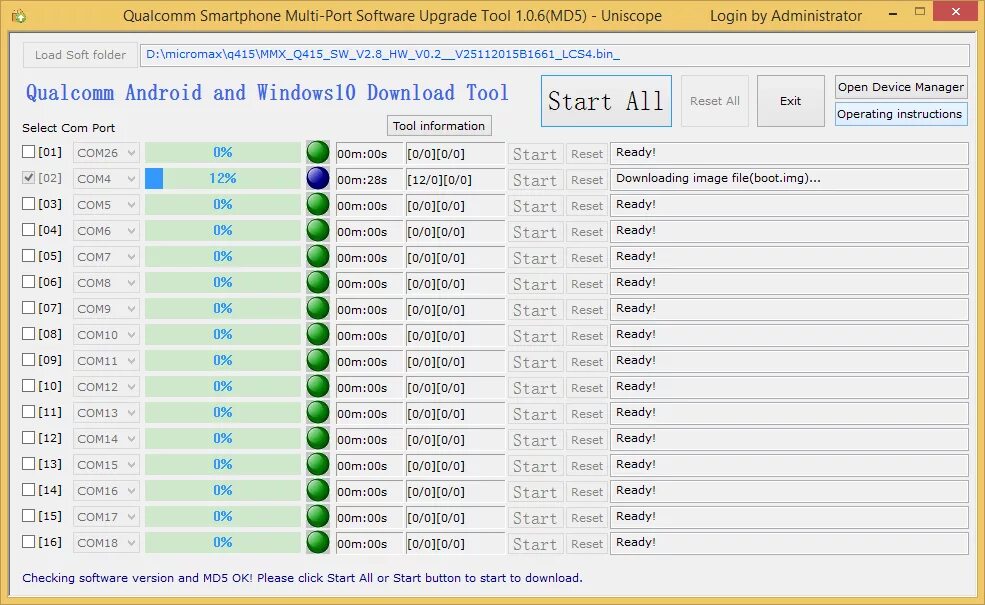Image resolution: width=985 pixels, height=605 pixels.
Task: Click the green status light for port 13
Action: click(x=318, y=465)
